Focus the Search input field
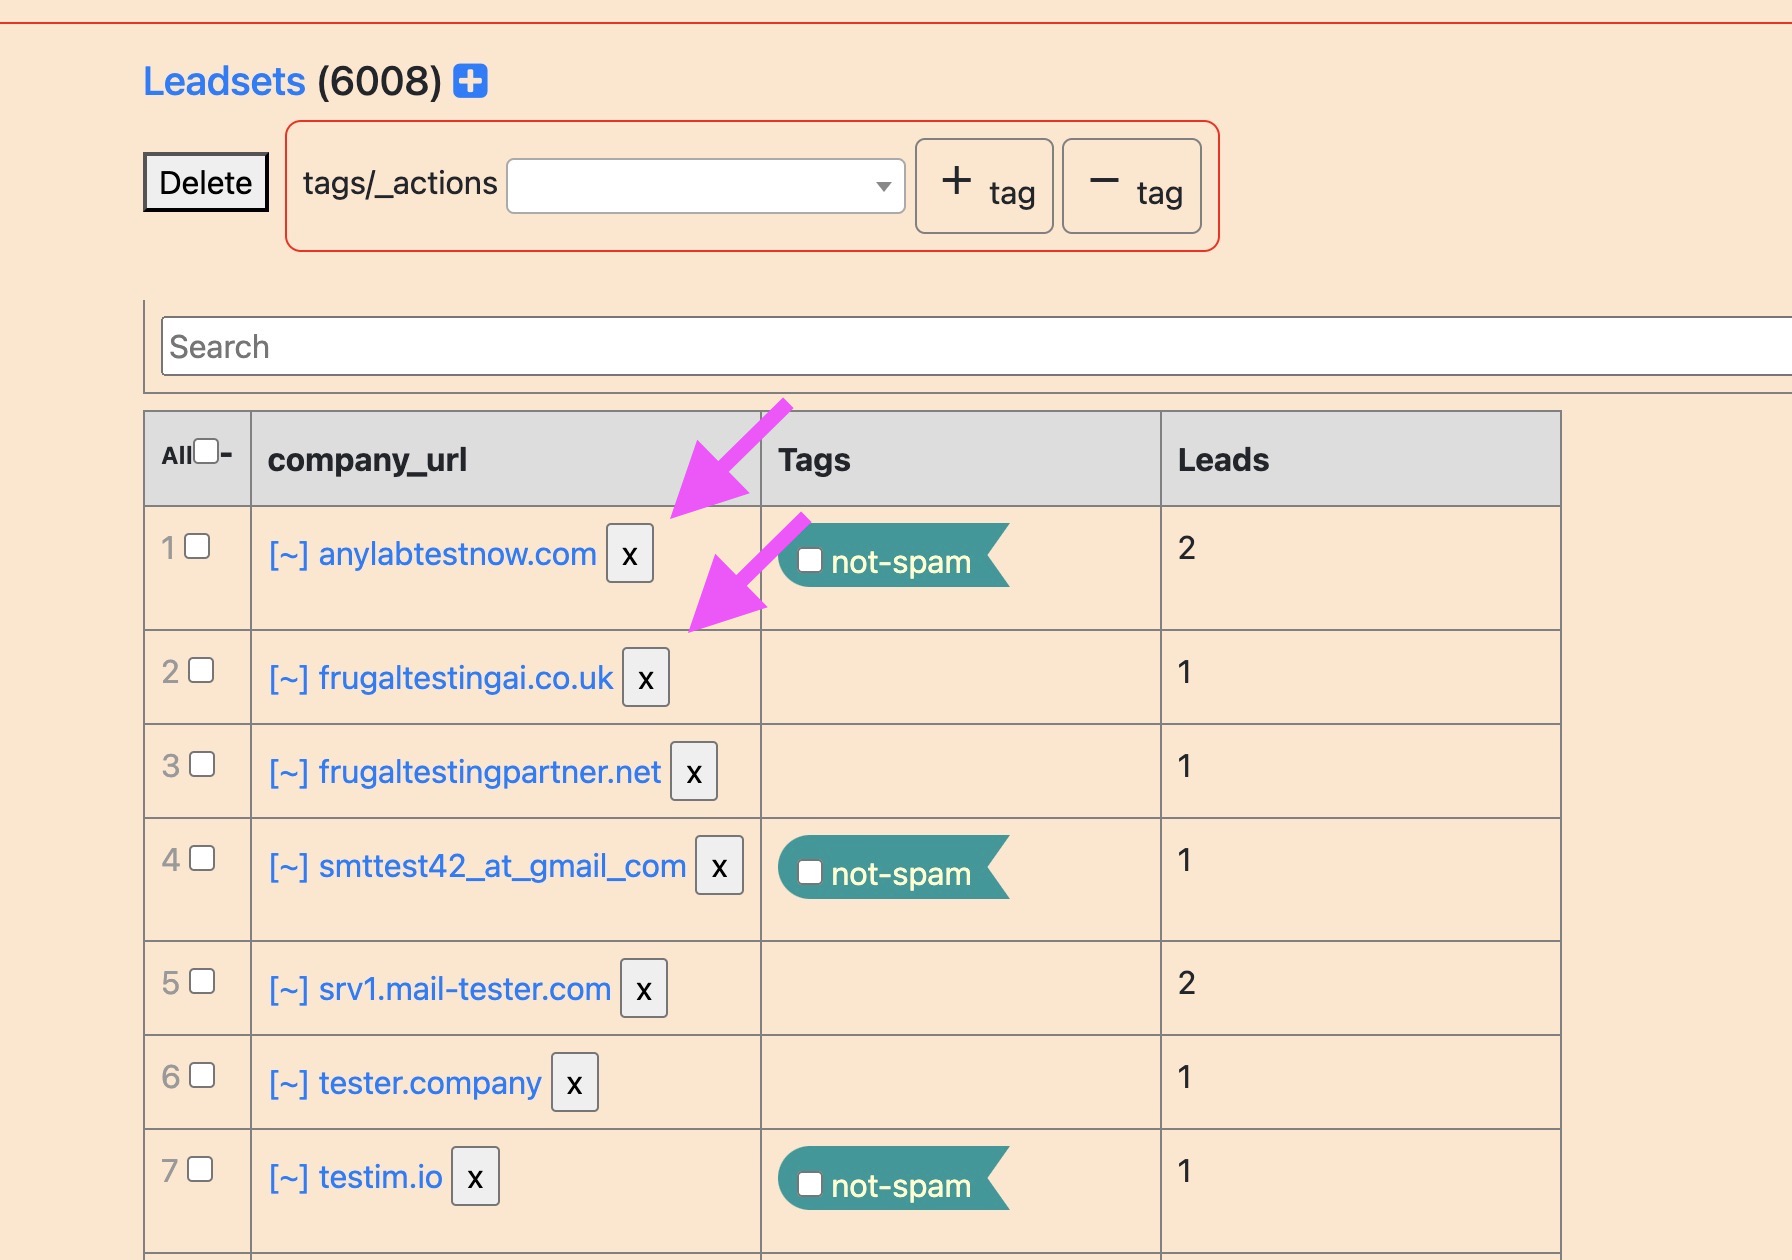 pyautogui.click(x=976, y=347)
